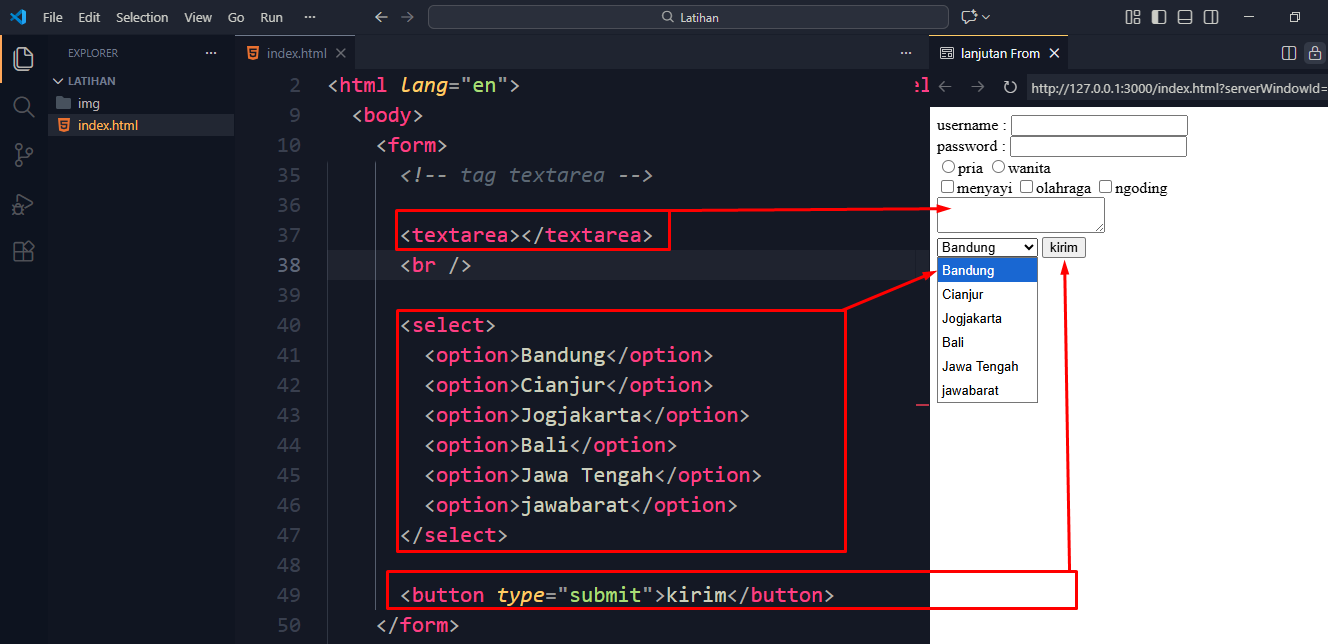Image resolution: width=1328 pixels, height=644 pixels.
Task: Select the wanita radio button
Action: [998, 167]
